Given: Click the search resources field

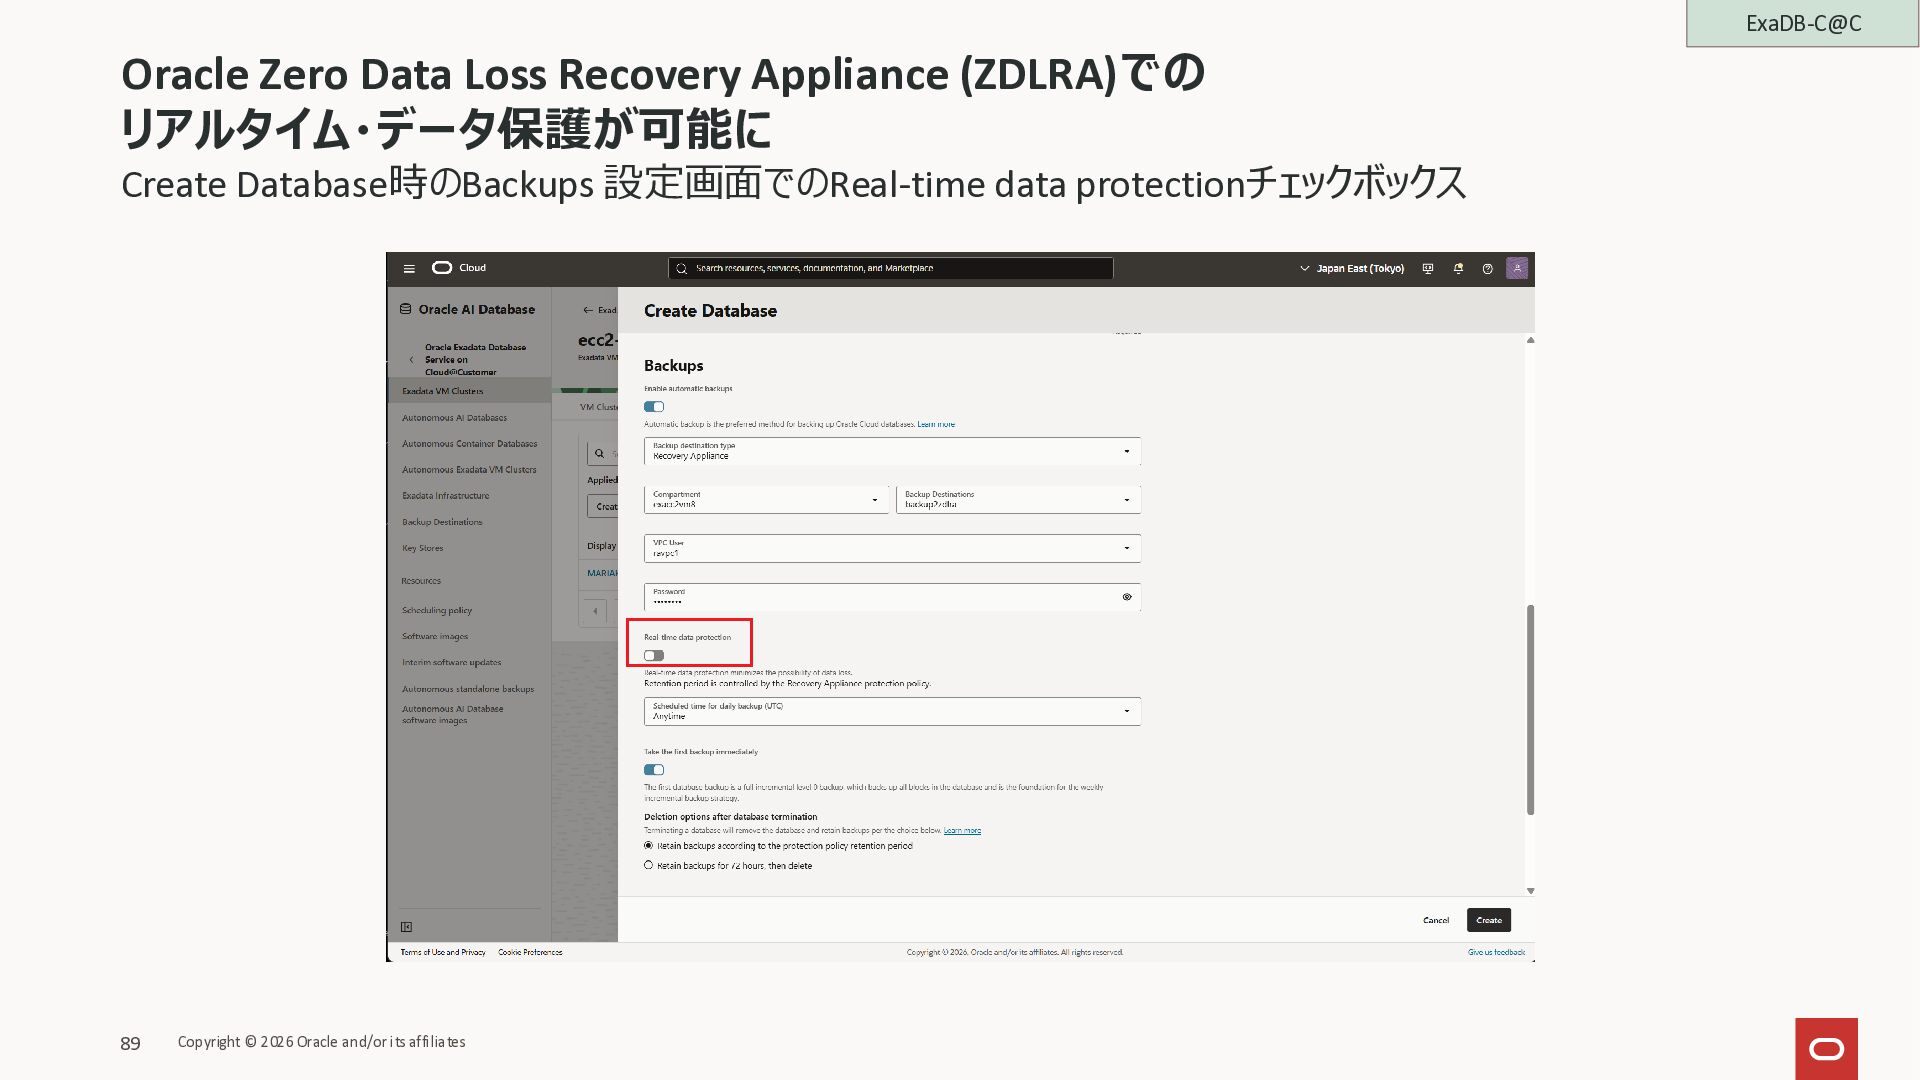Looking at the screenshot, I should pyautogui.click(x=890, y=269).
